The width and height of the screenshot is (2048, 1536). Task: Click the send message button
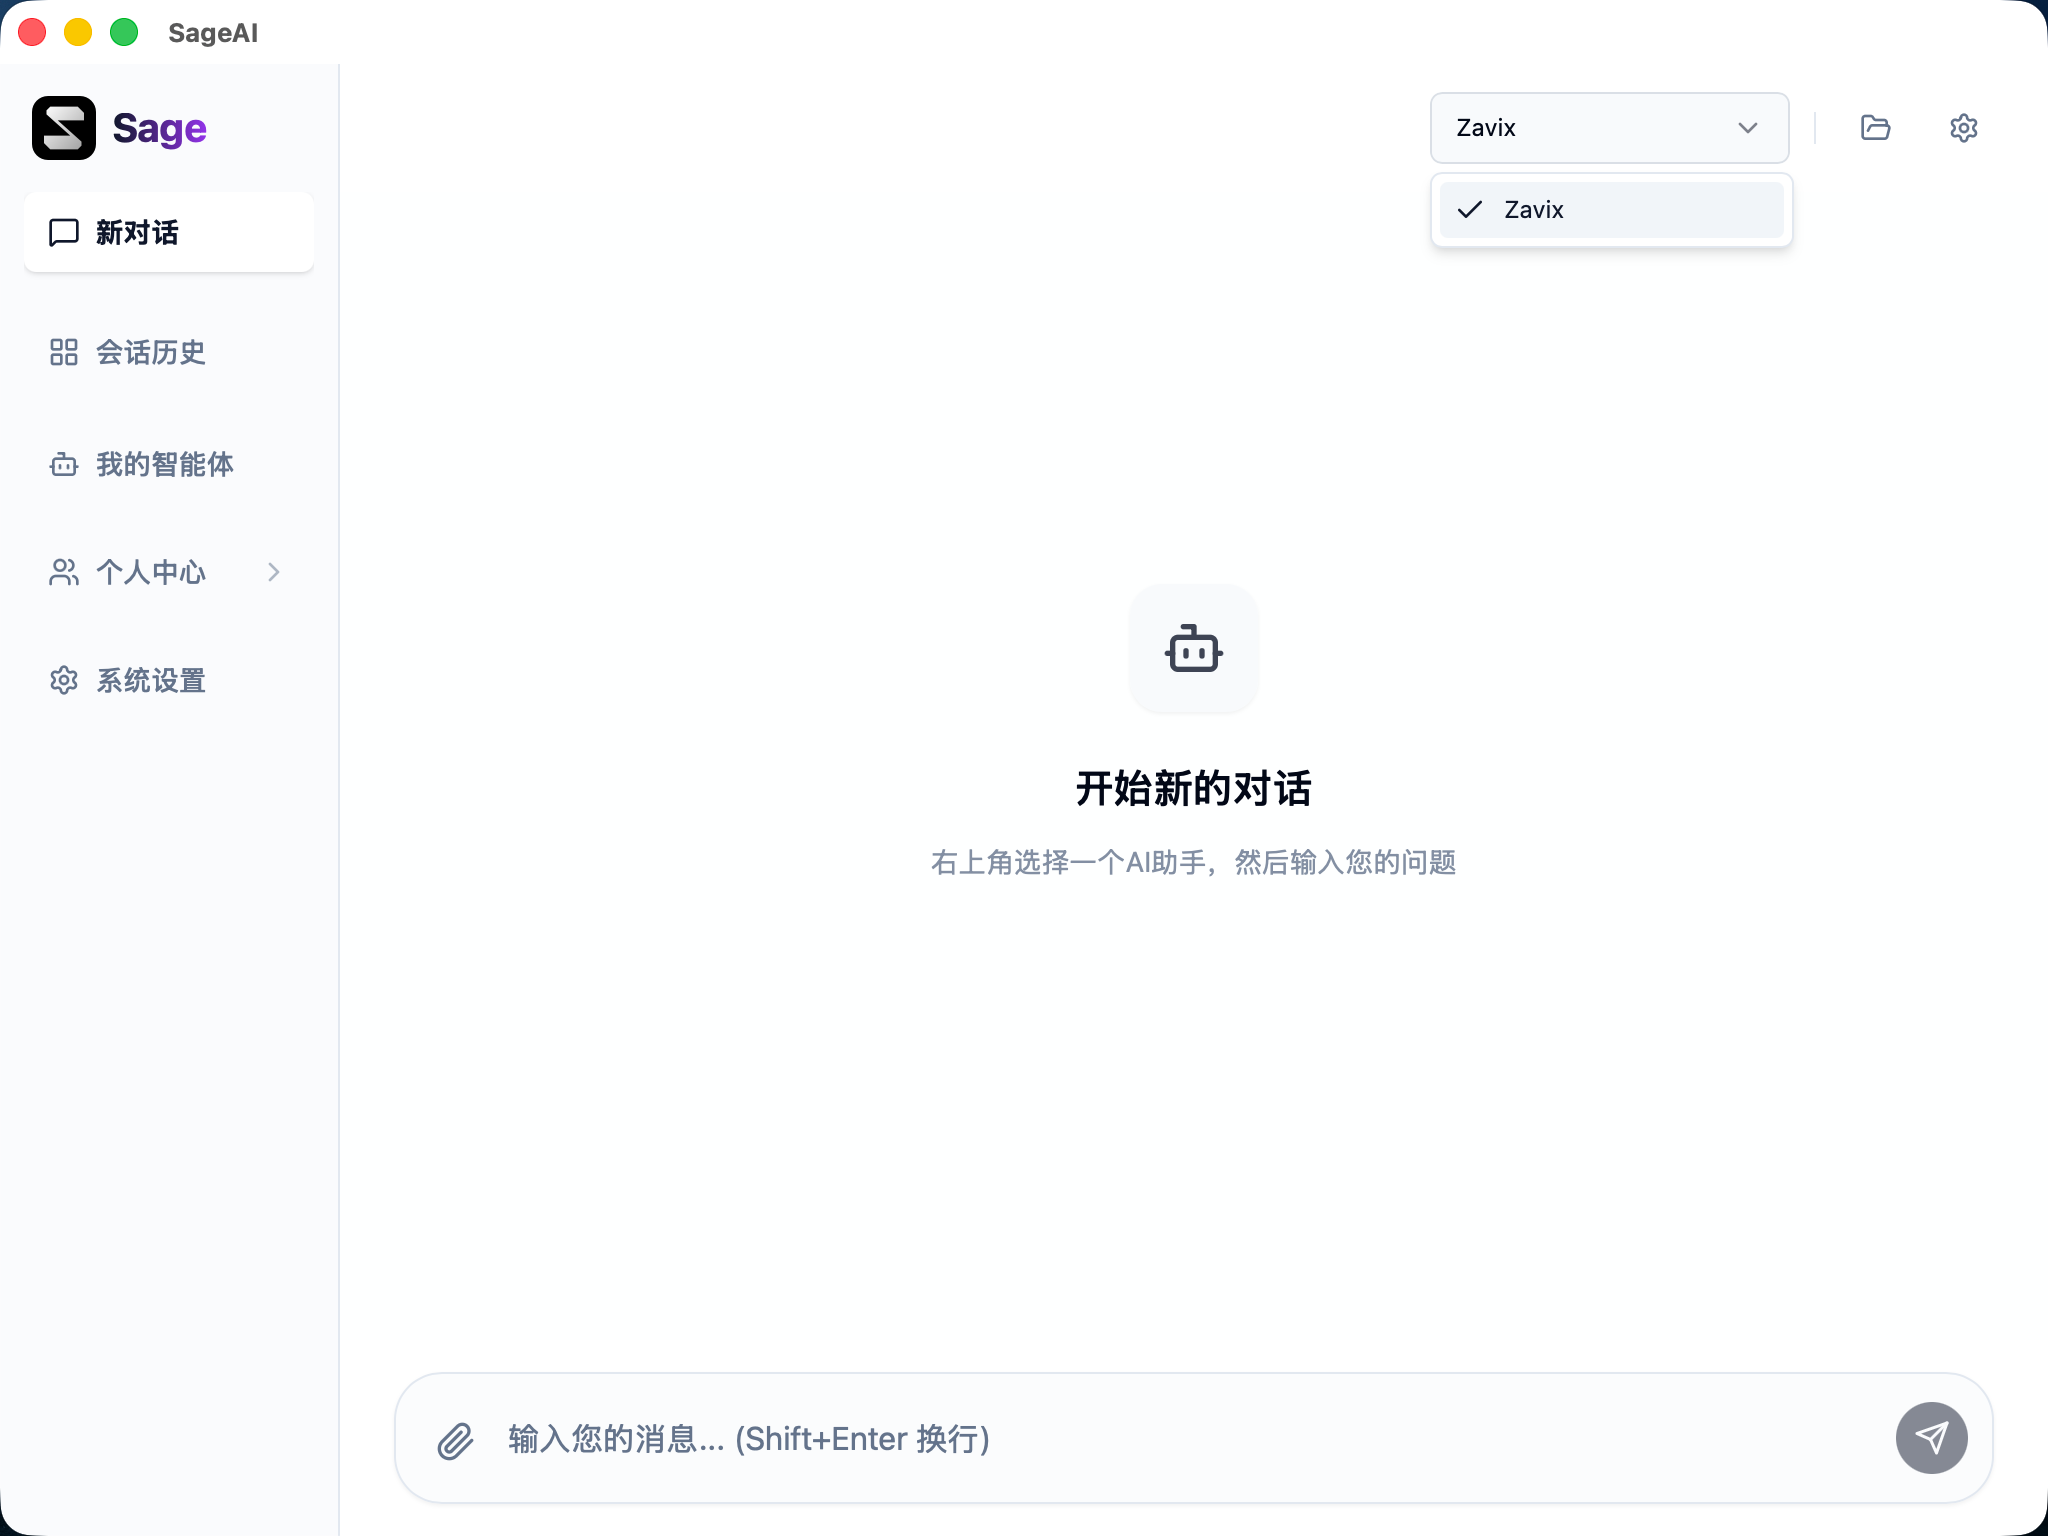(x=1930, y=1438)
